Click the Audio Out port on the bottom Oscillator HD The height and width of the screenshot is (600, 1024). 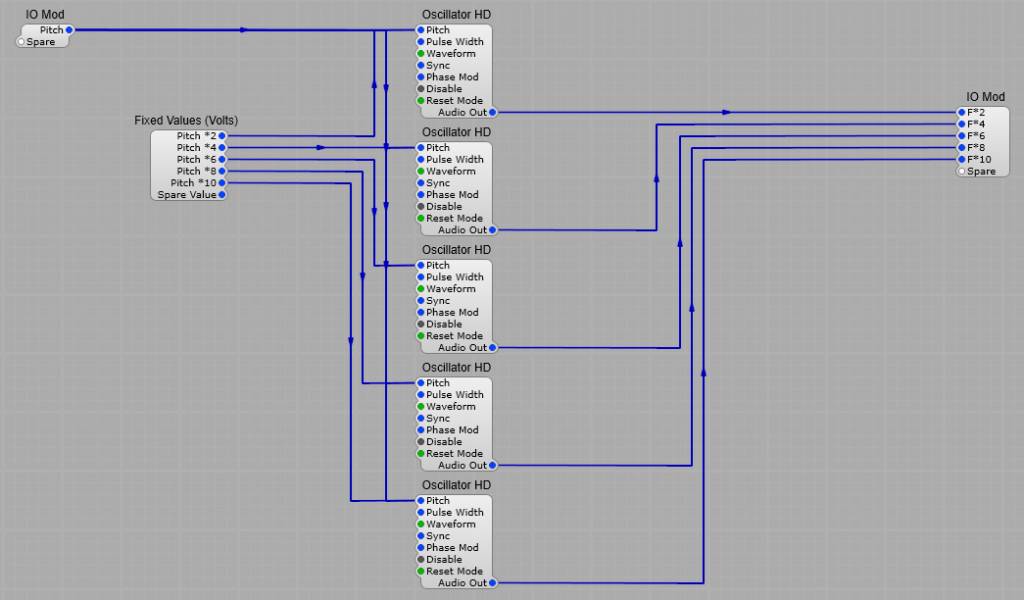click(492, 583)
